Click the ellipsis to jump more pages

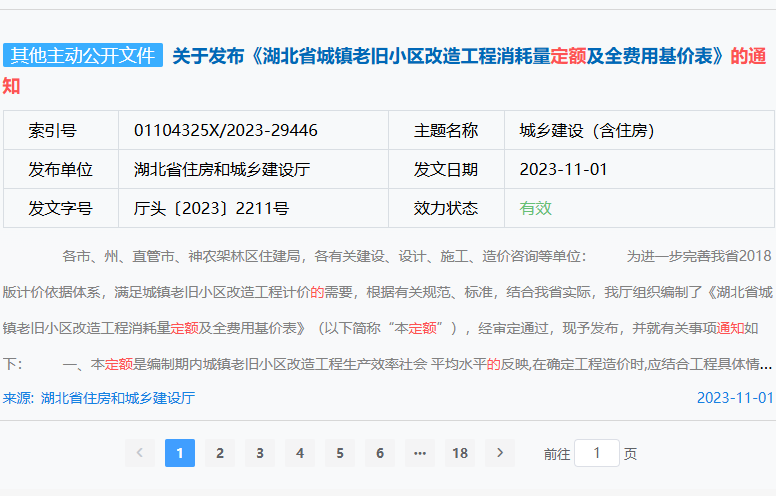coord(420,453)
